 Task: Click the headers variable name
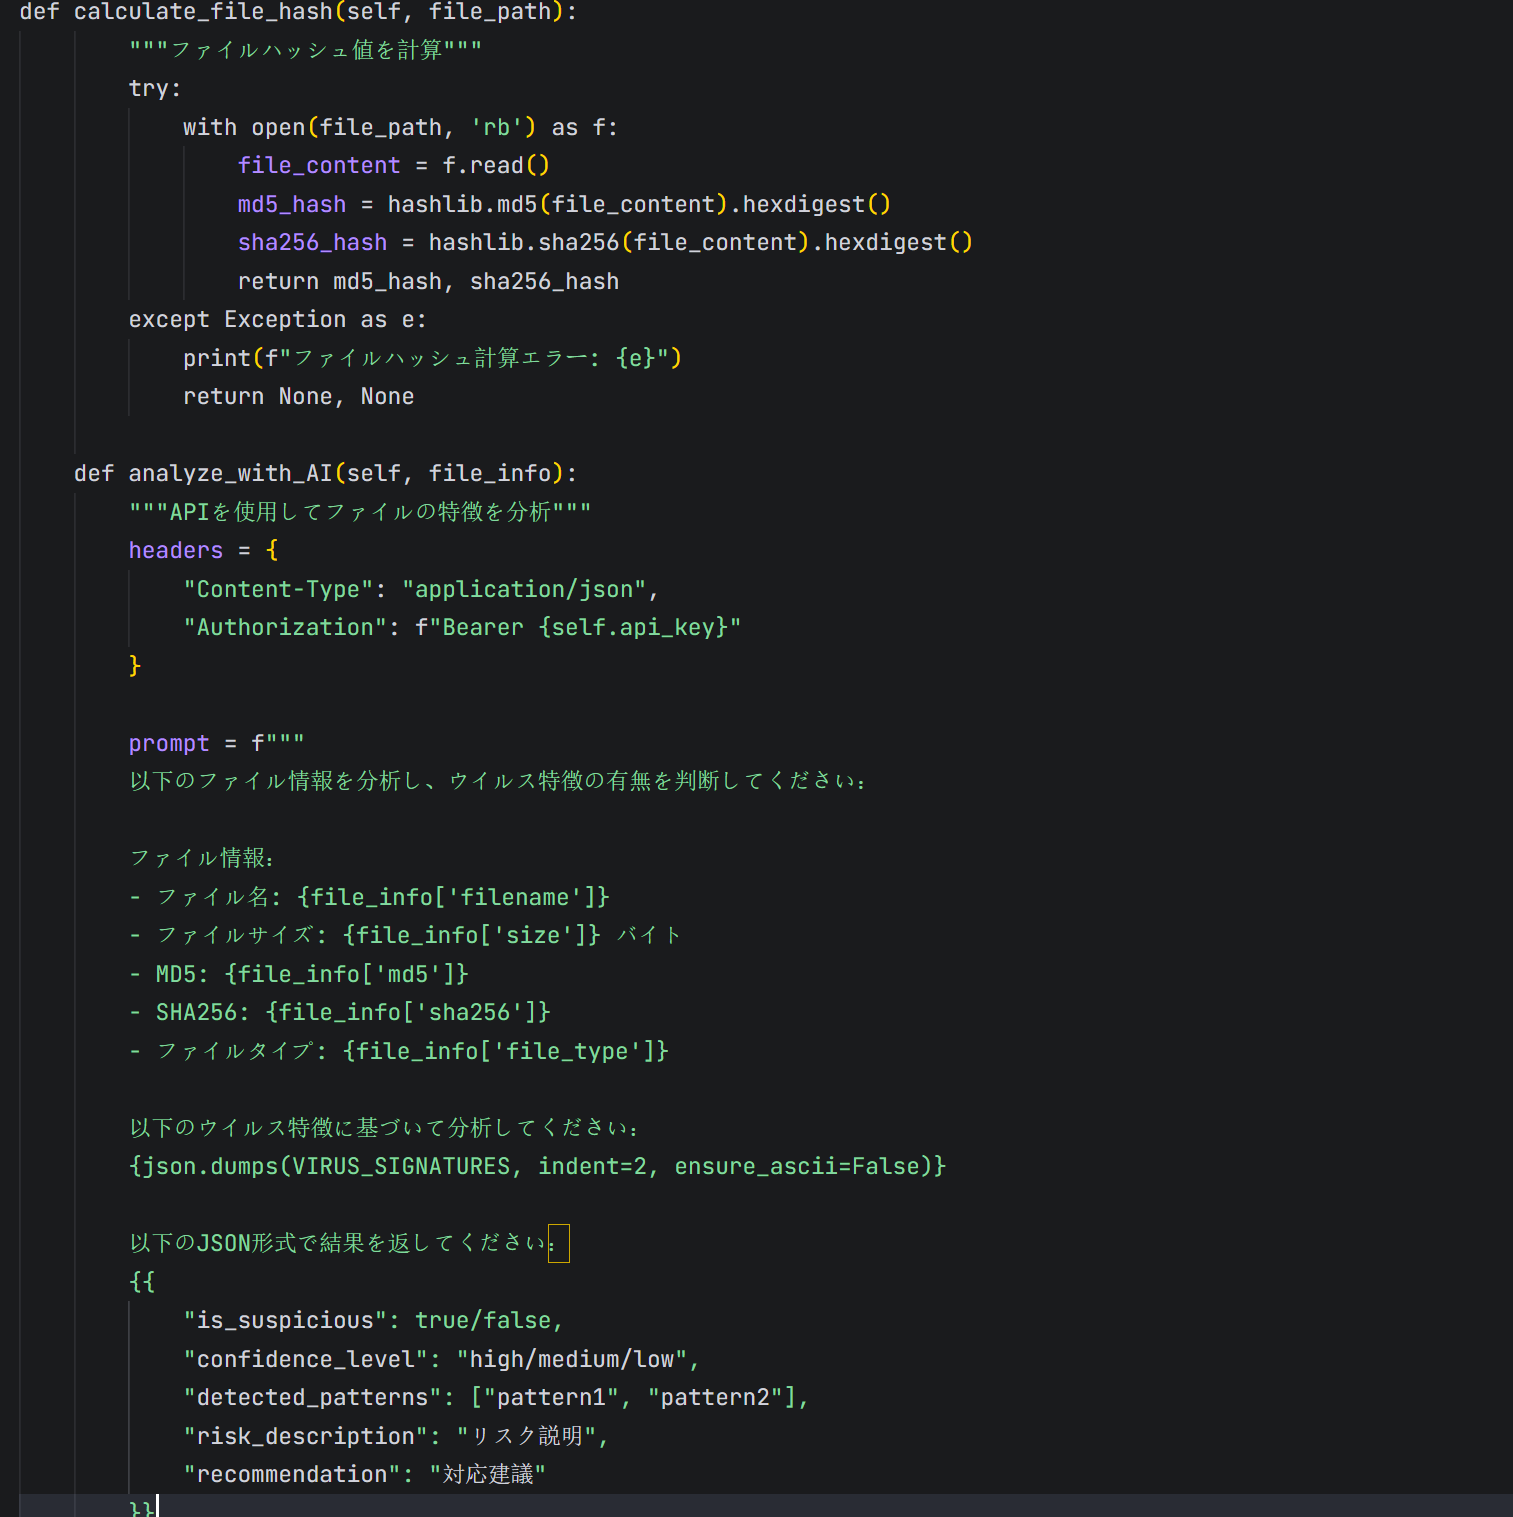(176, 551)
